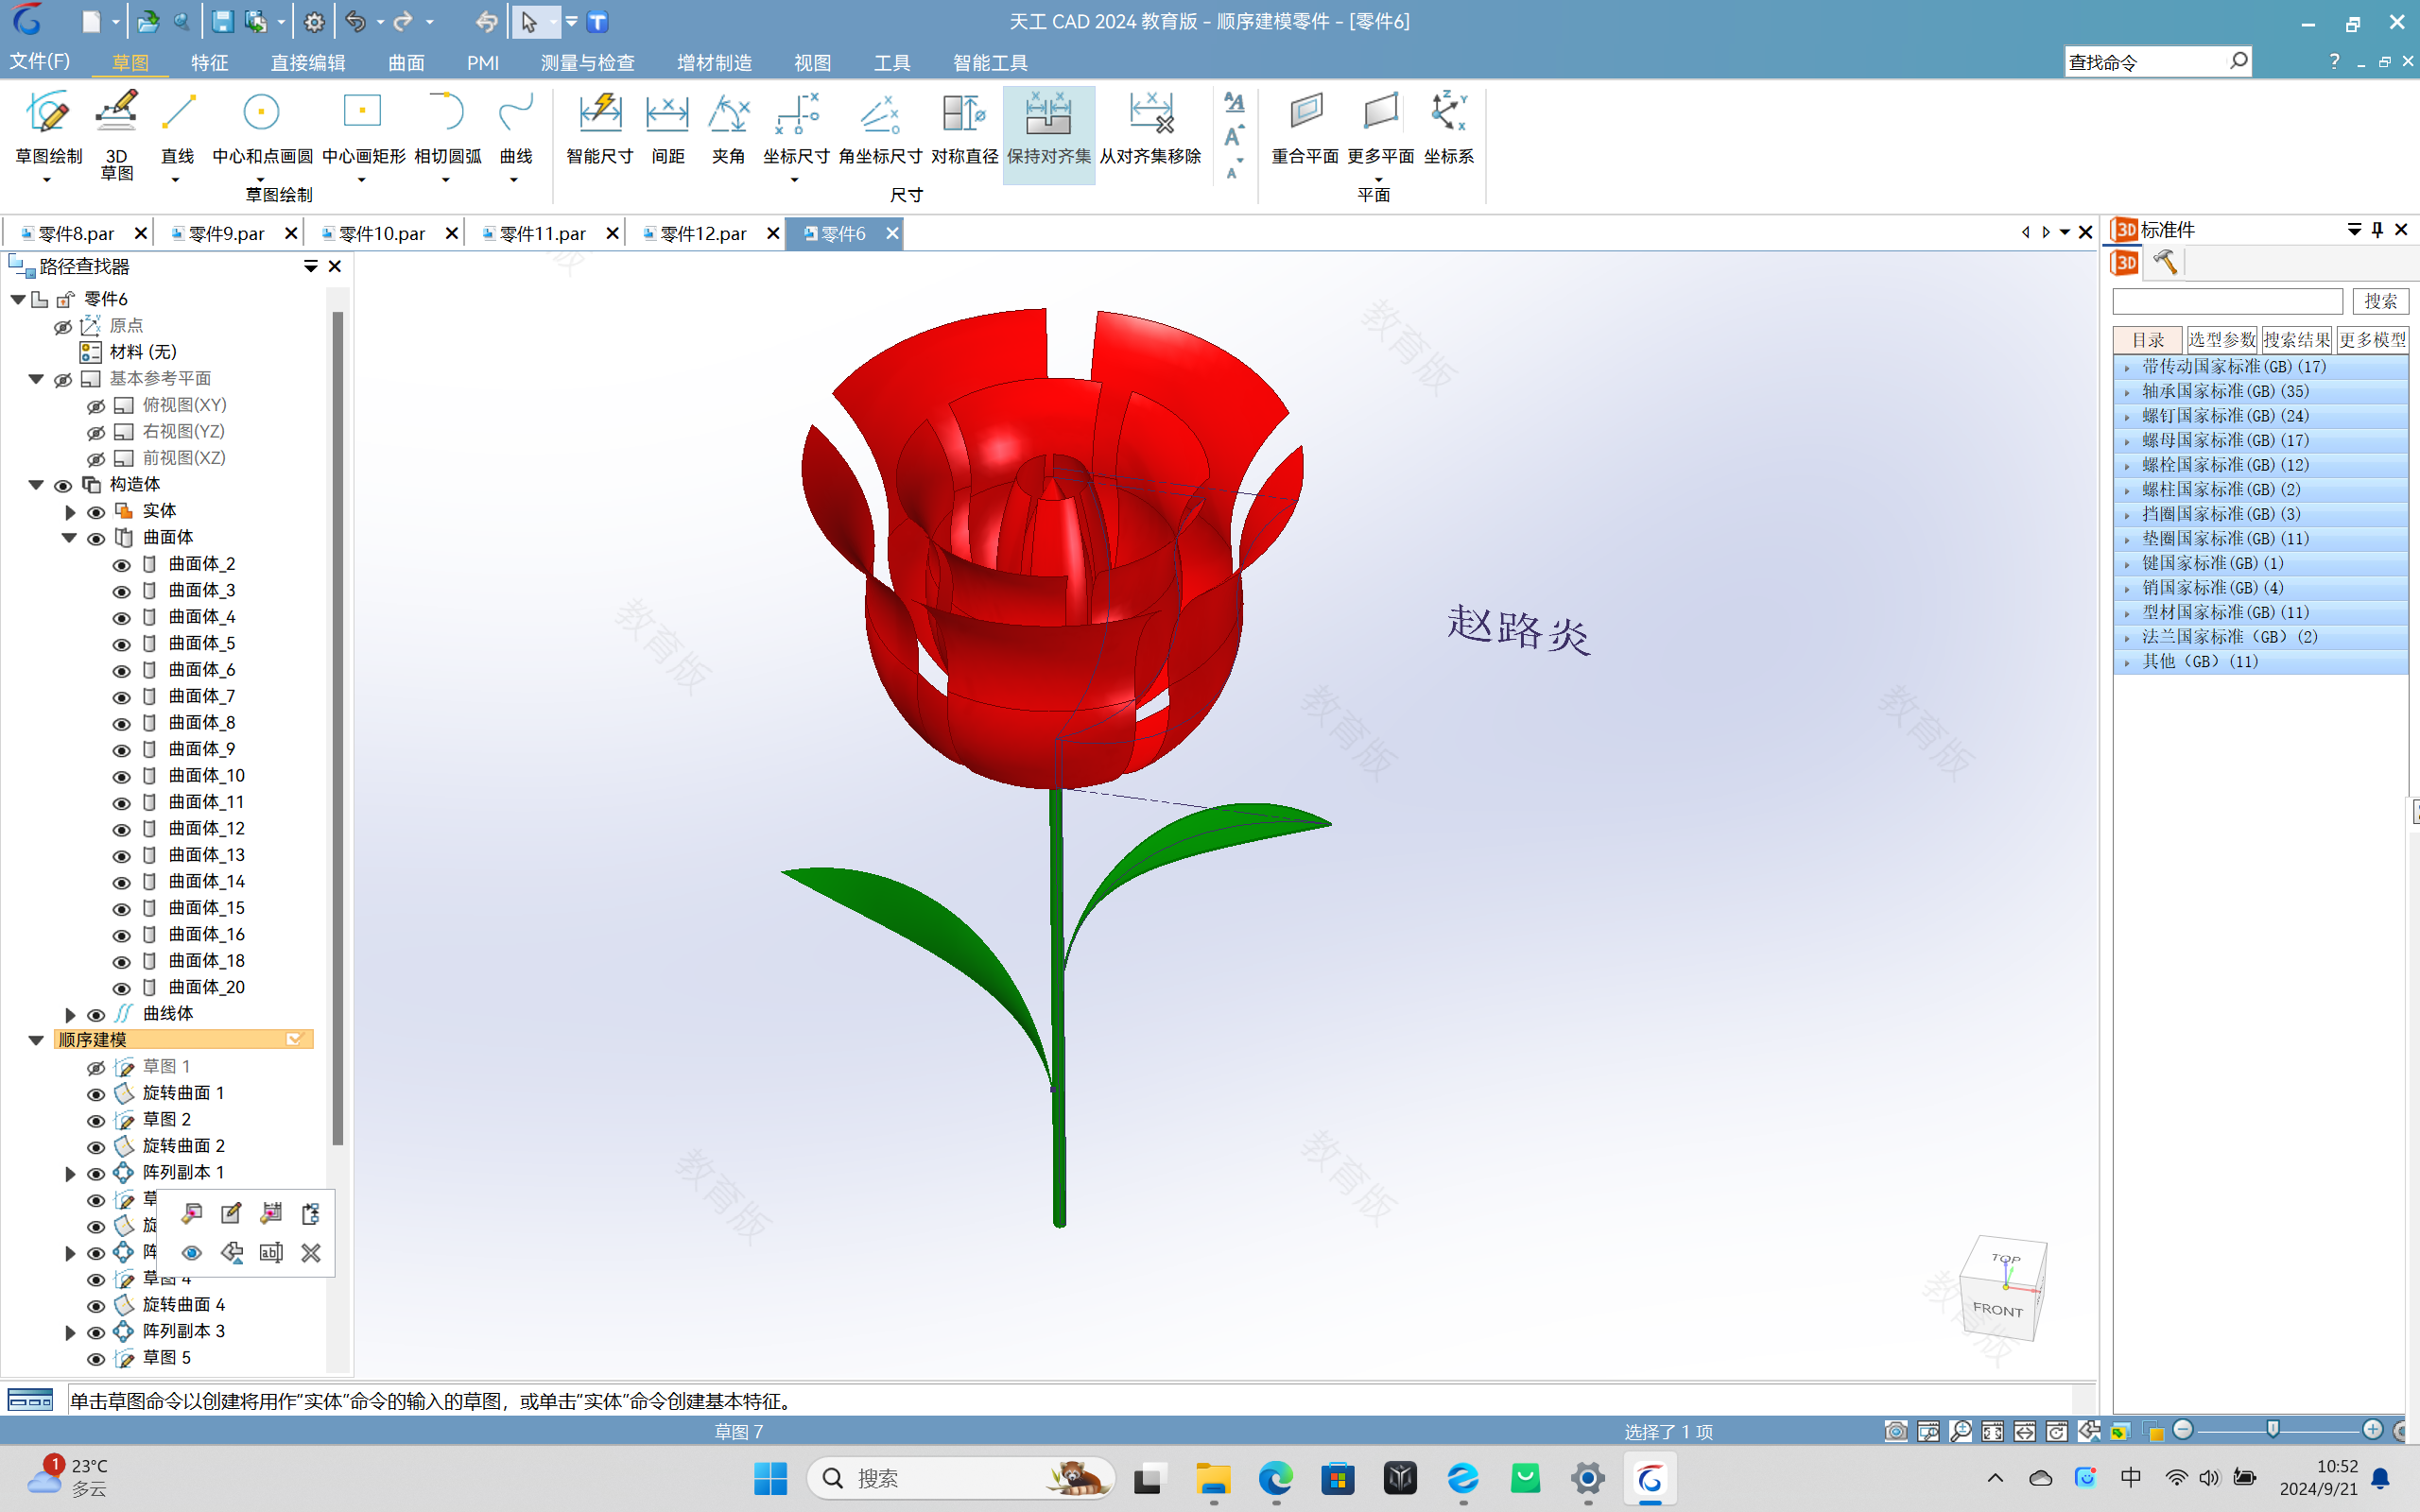Click the redo arrow icon

coord(403,22)
